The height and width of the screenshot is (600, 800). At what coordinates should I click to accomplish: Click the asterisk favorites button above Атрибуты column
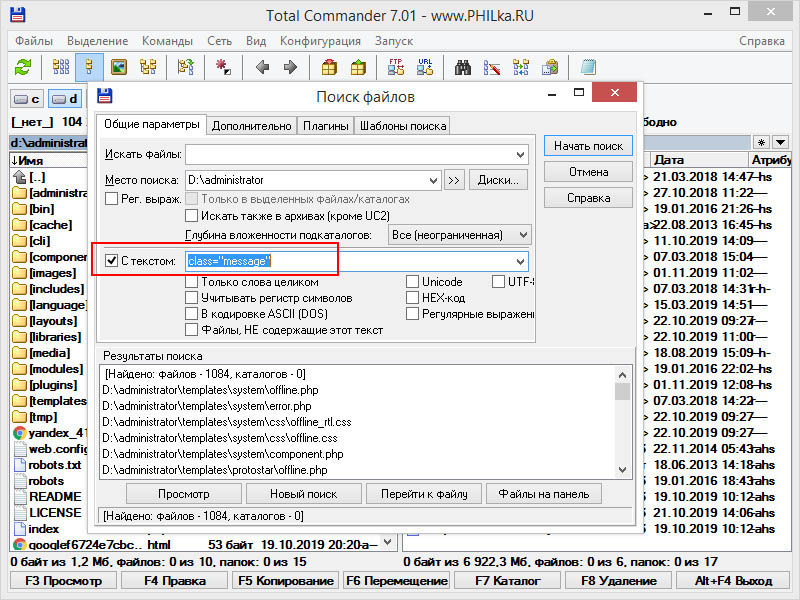point(761,142)
